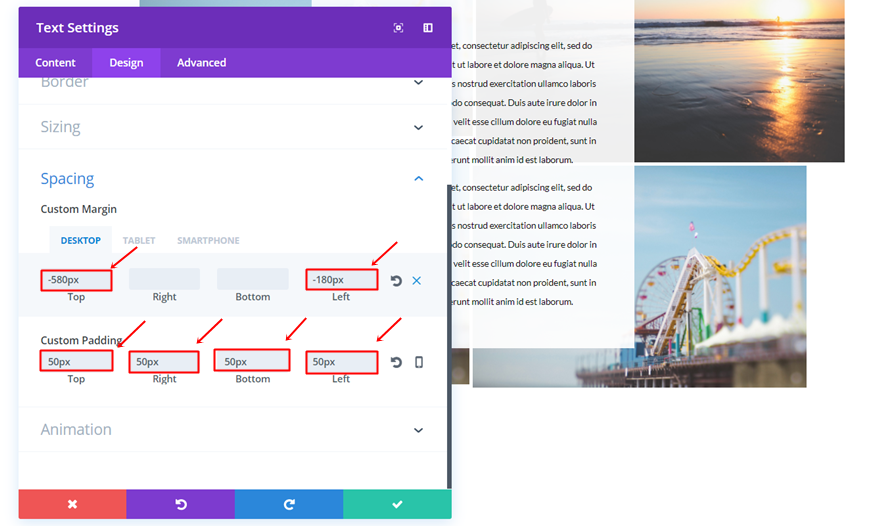
Task: Focus the Custom Margin Right field
Action: (164, 279)
